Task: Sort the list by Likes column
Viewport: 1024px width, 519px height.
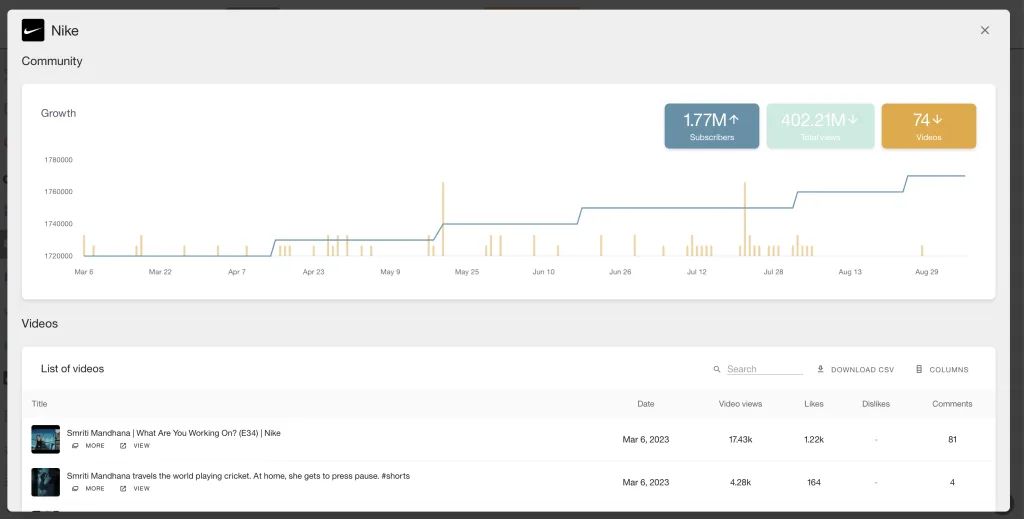Action: [813, 404]
